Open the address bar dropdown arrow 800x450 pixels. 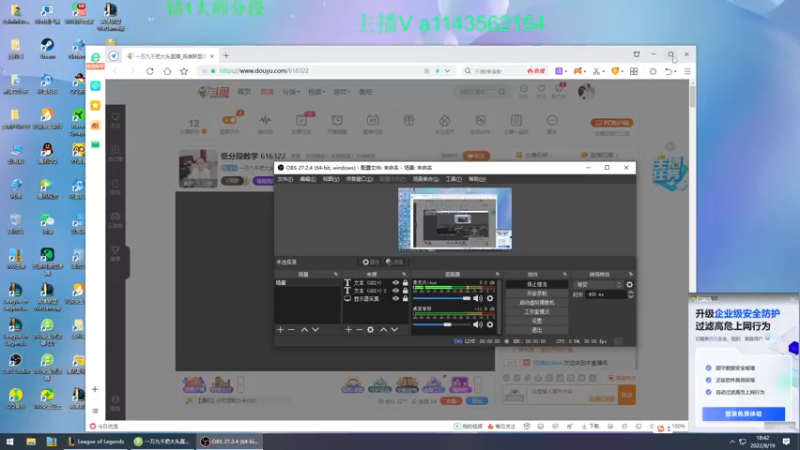pyautogui.click(x=447, y=71)
